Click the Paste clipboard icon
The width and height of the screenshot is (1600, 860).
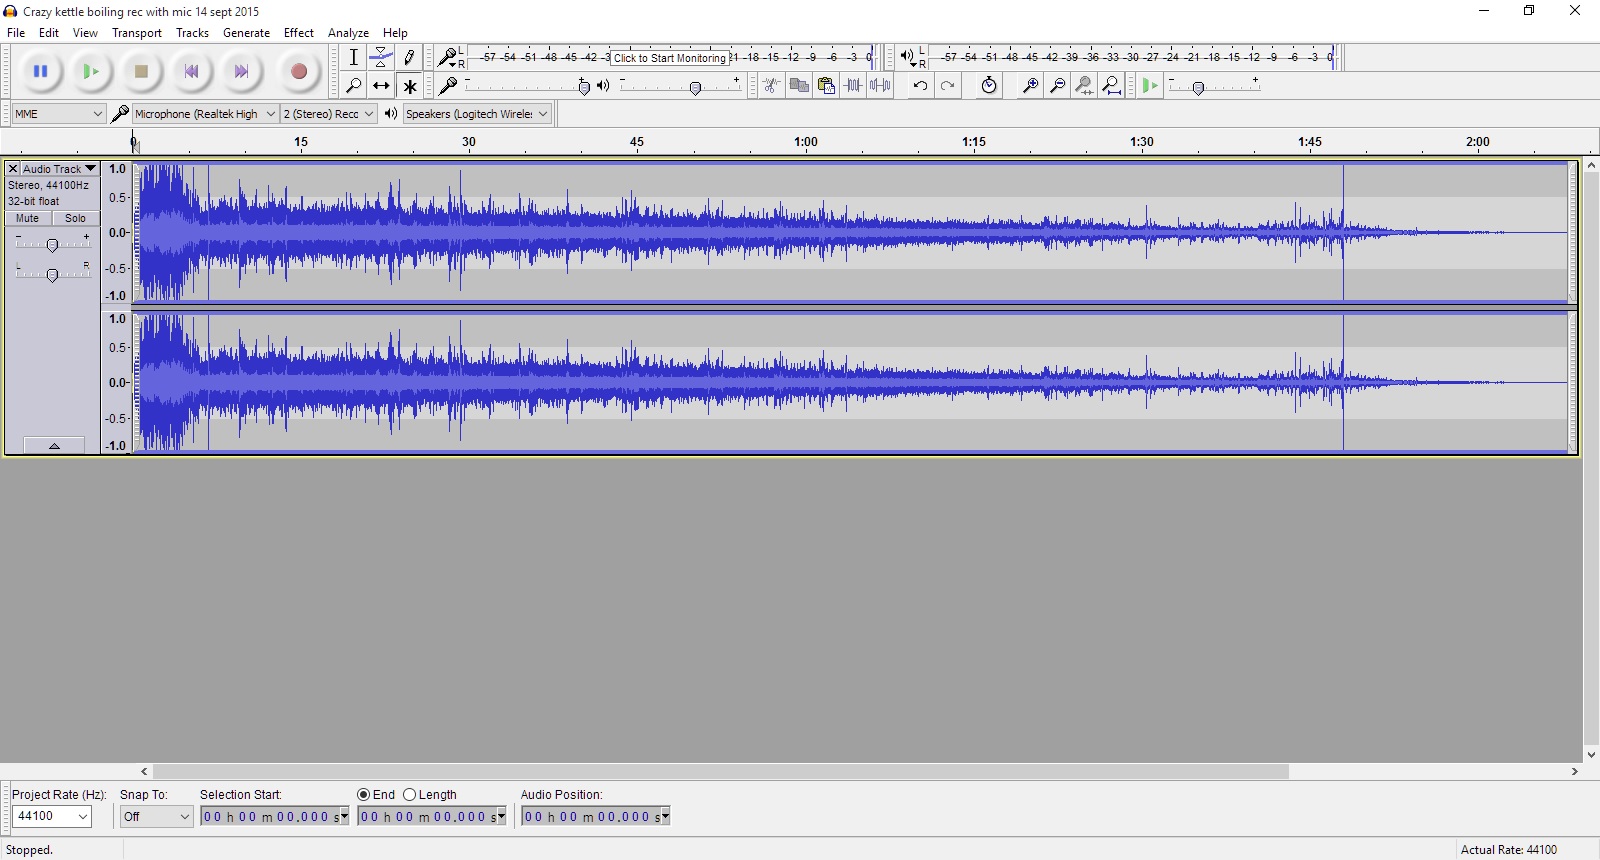[826, 86]
